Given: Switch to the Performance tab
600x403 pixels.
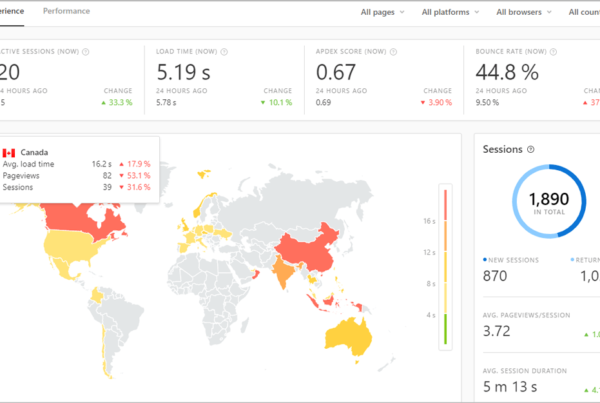Looking at the screenshot, I should point(66,11).
